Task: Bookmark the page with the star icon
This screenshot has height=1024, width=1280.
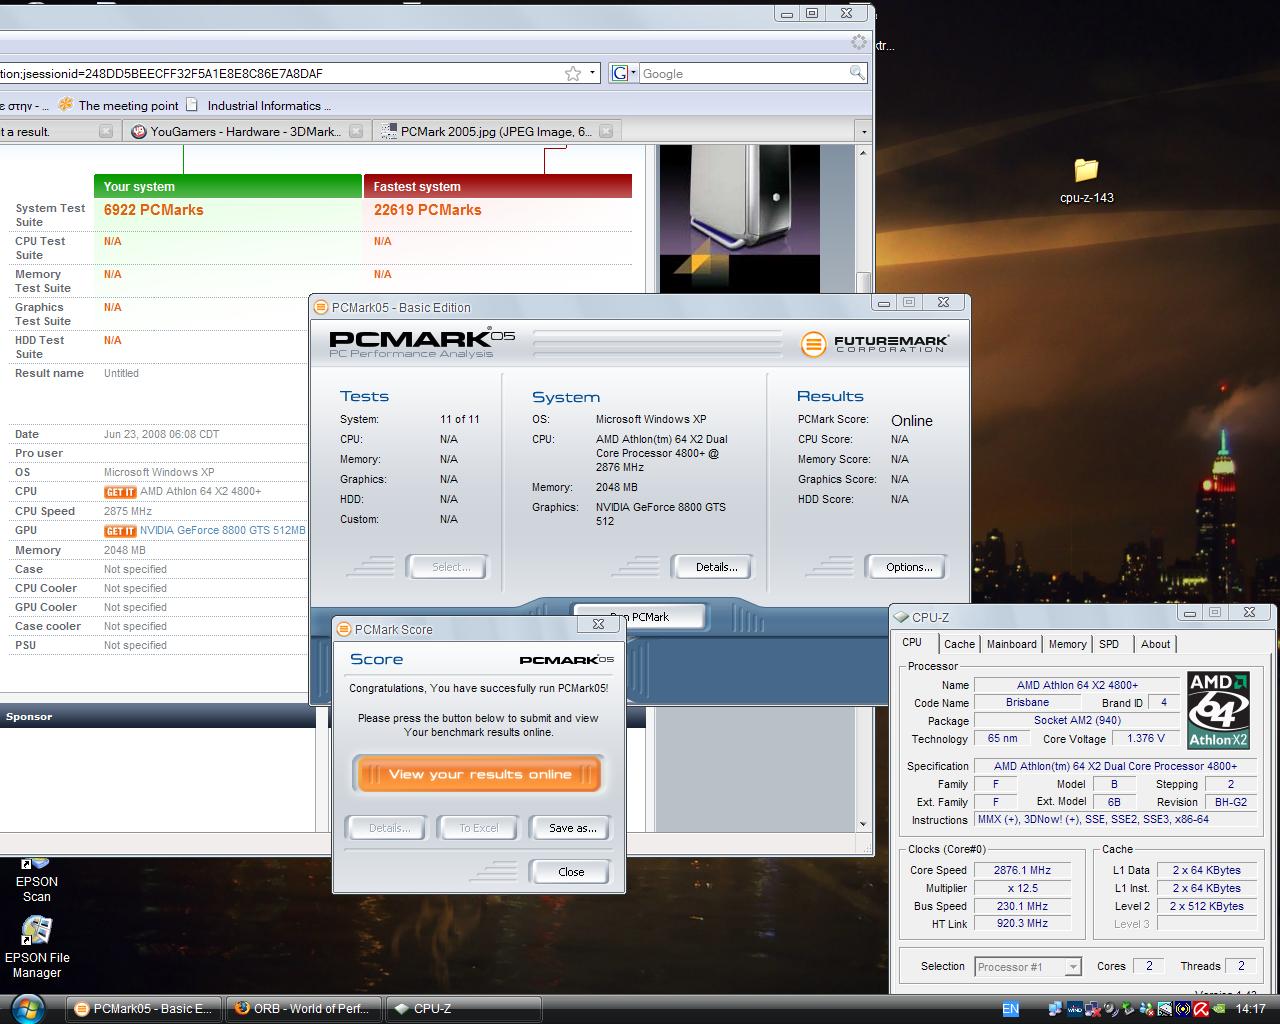Action: [x=573, y=73]
